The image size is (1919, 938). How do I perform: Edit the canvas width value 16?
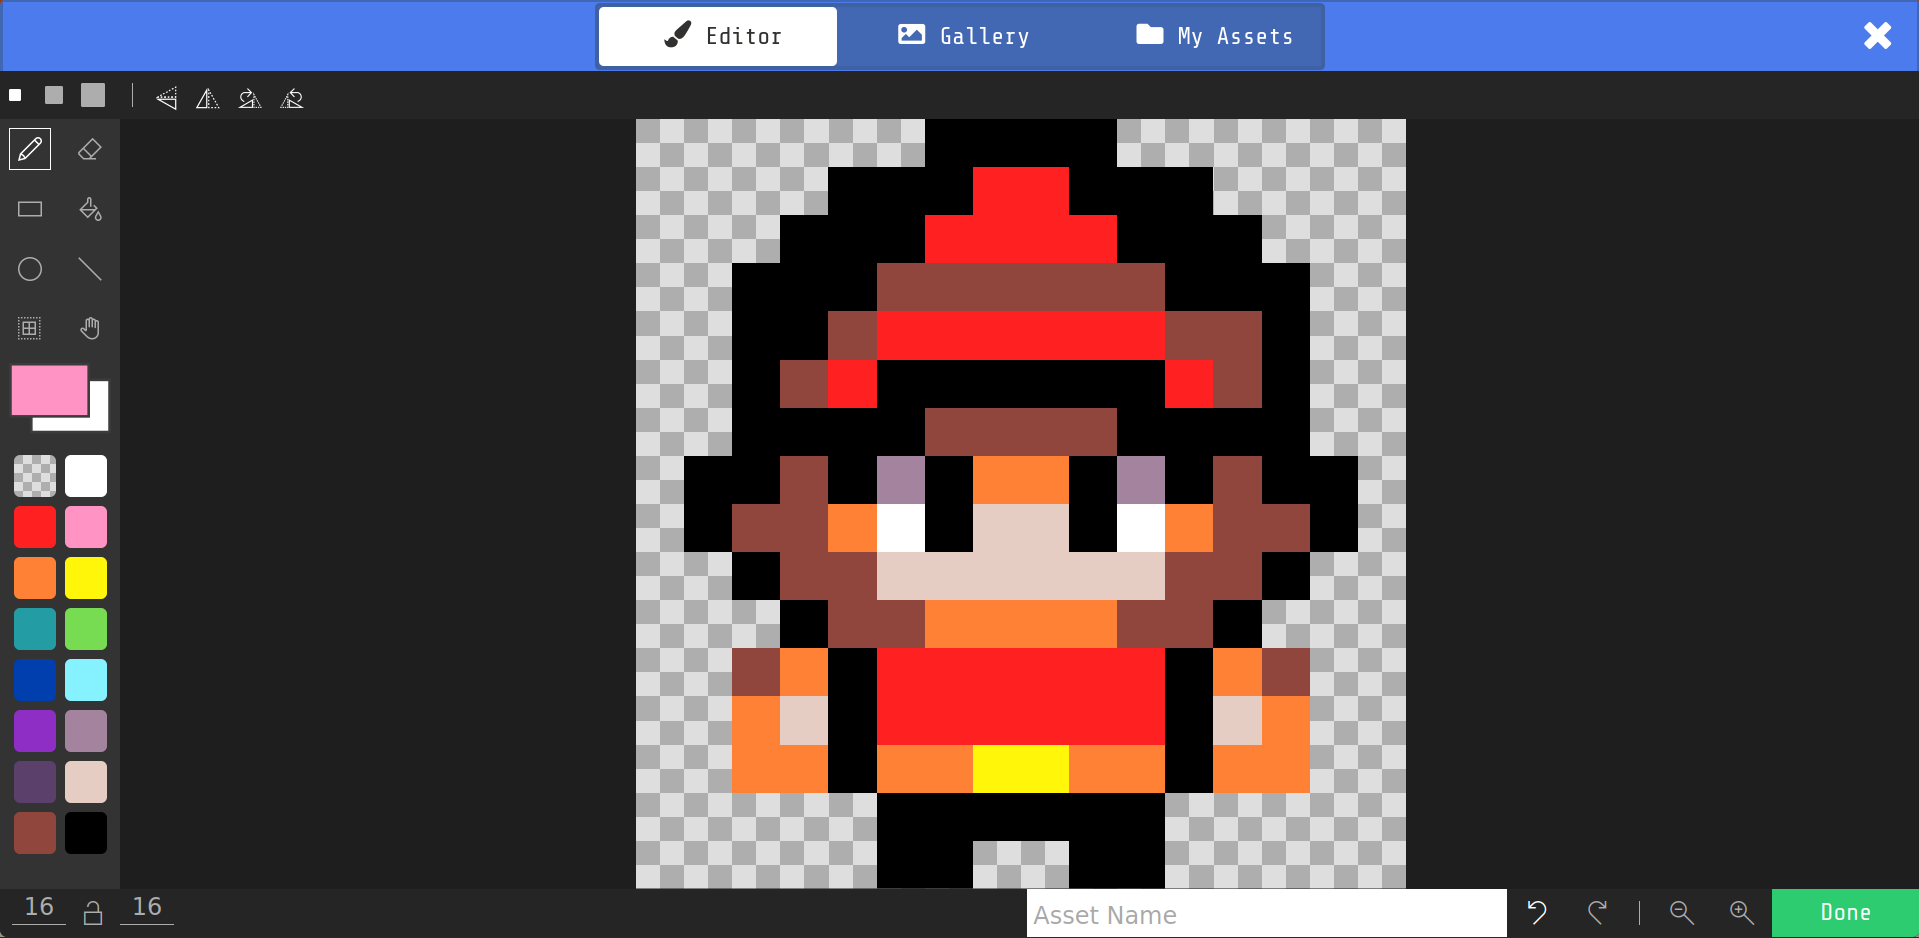pos(39,907)
